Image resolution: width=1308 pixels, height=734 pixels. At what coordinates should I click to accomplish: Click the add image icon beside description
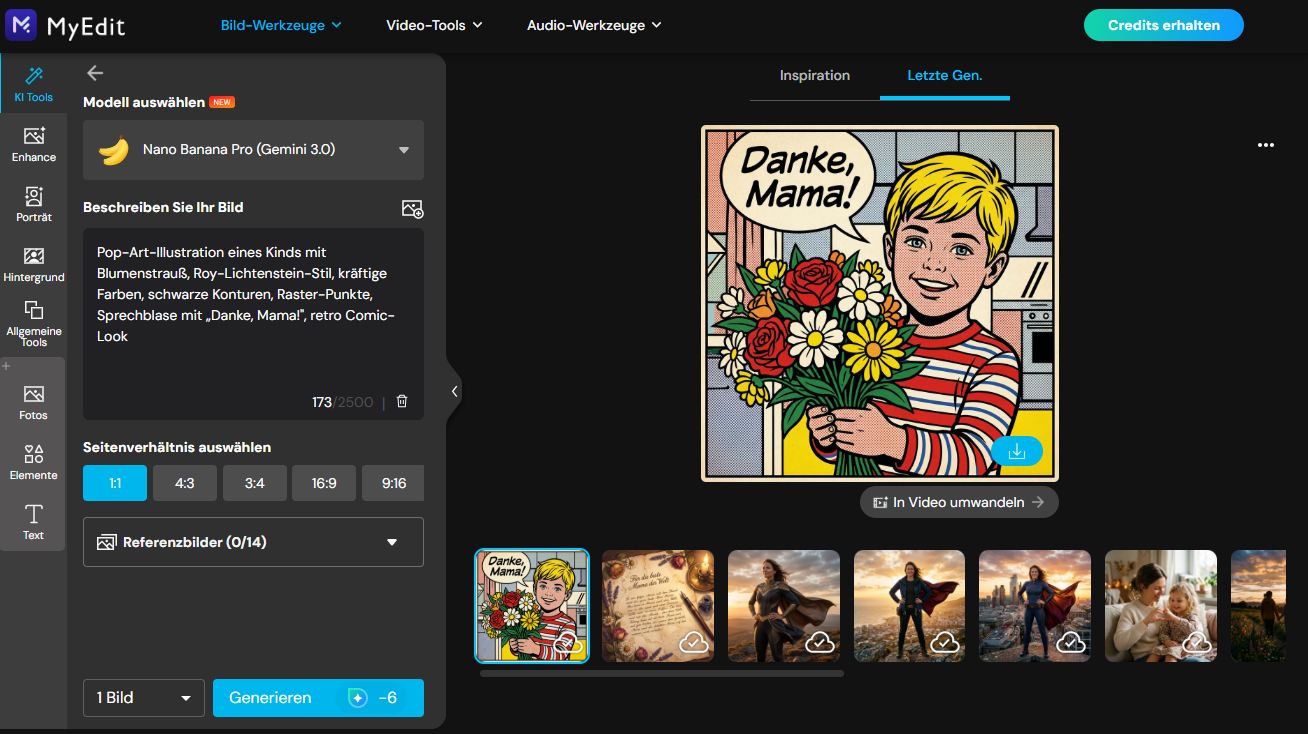point(412,208)
